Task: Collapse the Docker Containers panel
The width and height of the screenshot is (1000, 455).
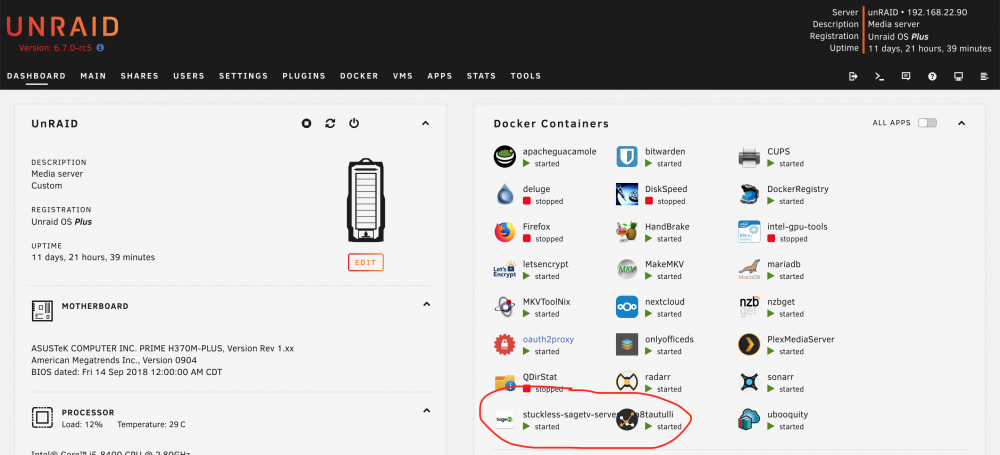Action: point(962,123)
